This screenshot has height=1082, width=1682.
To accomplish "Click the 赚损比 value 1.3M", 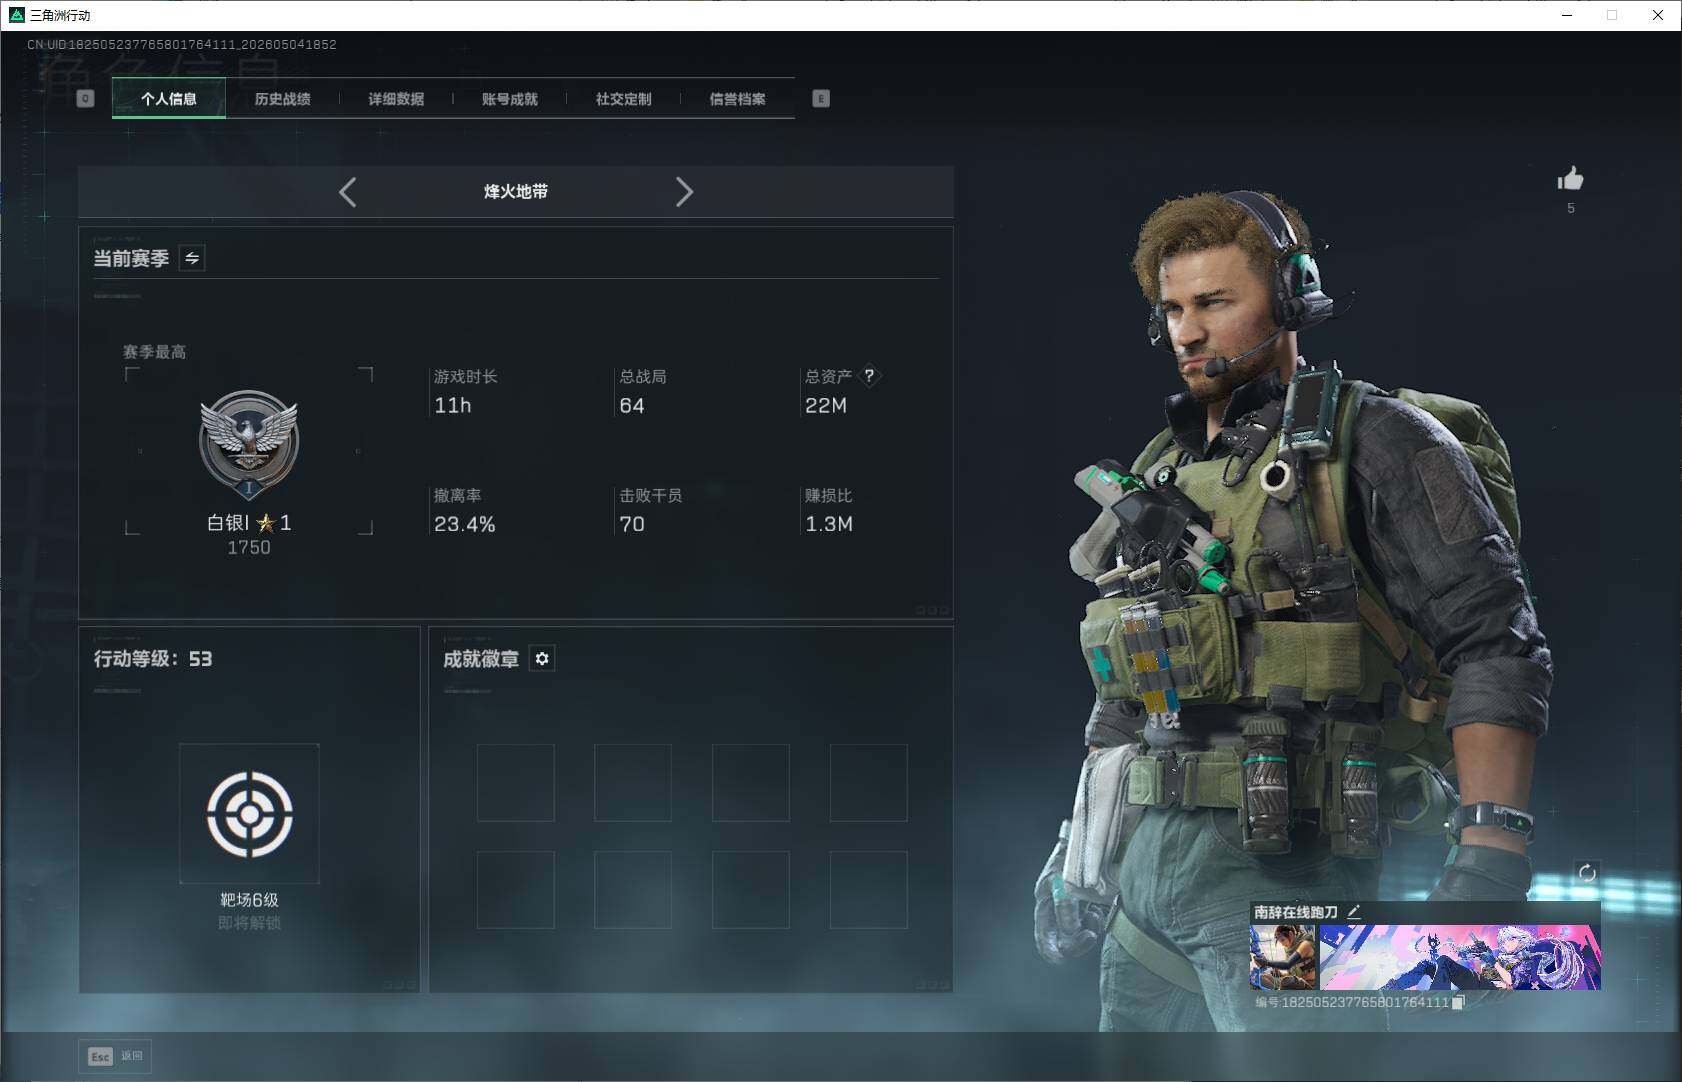I will tap(829, 524).
